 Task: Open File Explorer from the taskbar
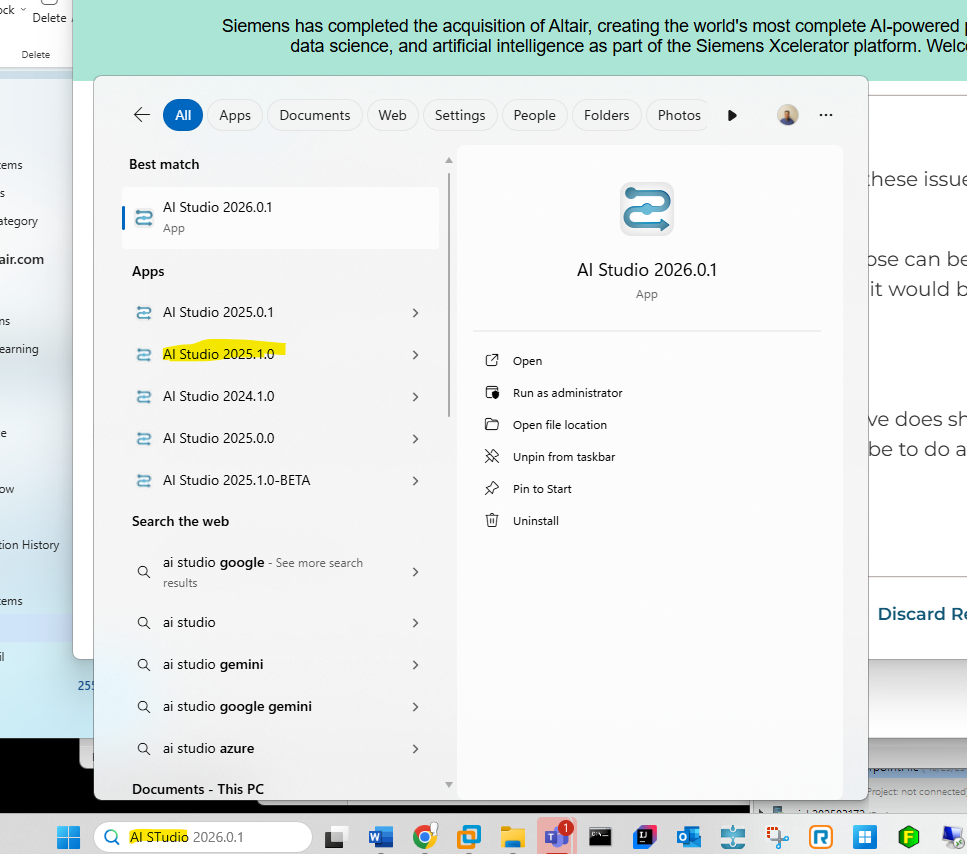tap(512, 837)
